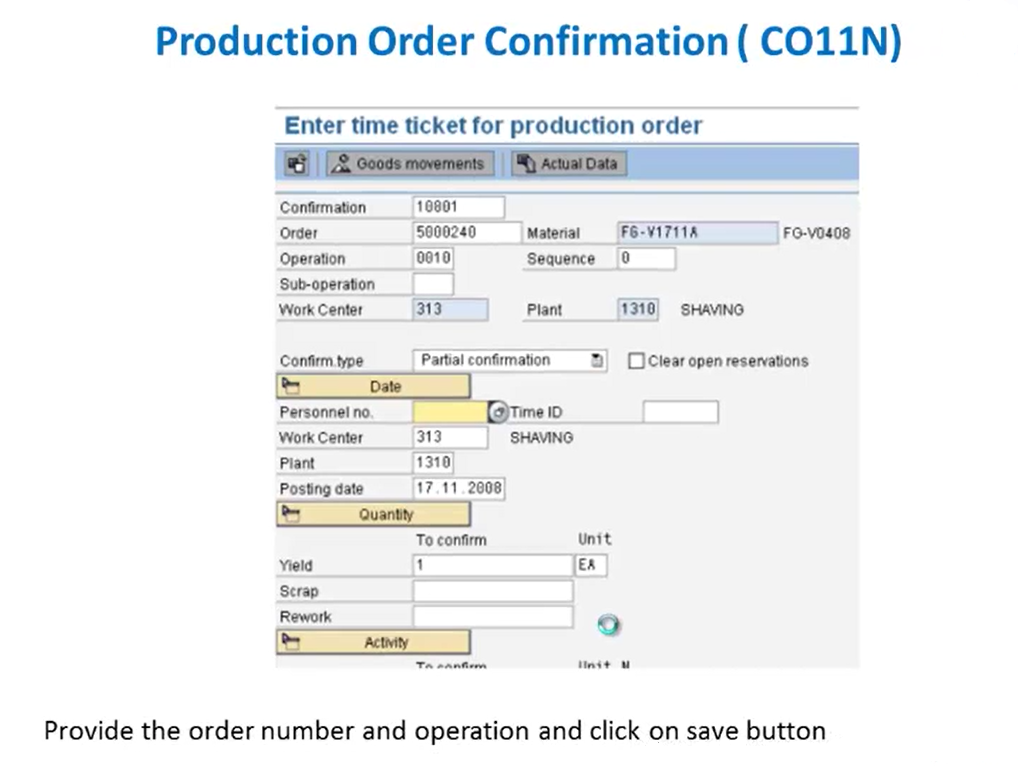Image resolution: width=1018 pixels, height=768 pixels.
Task: Click the search help icon beside Personnel no.
Action: pos(498,412)
